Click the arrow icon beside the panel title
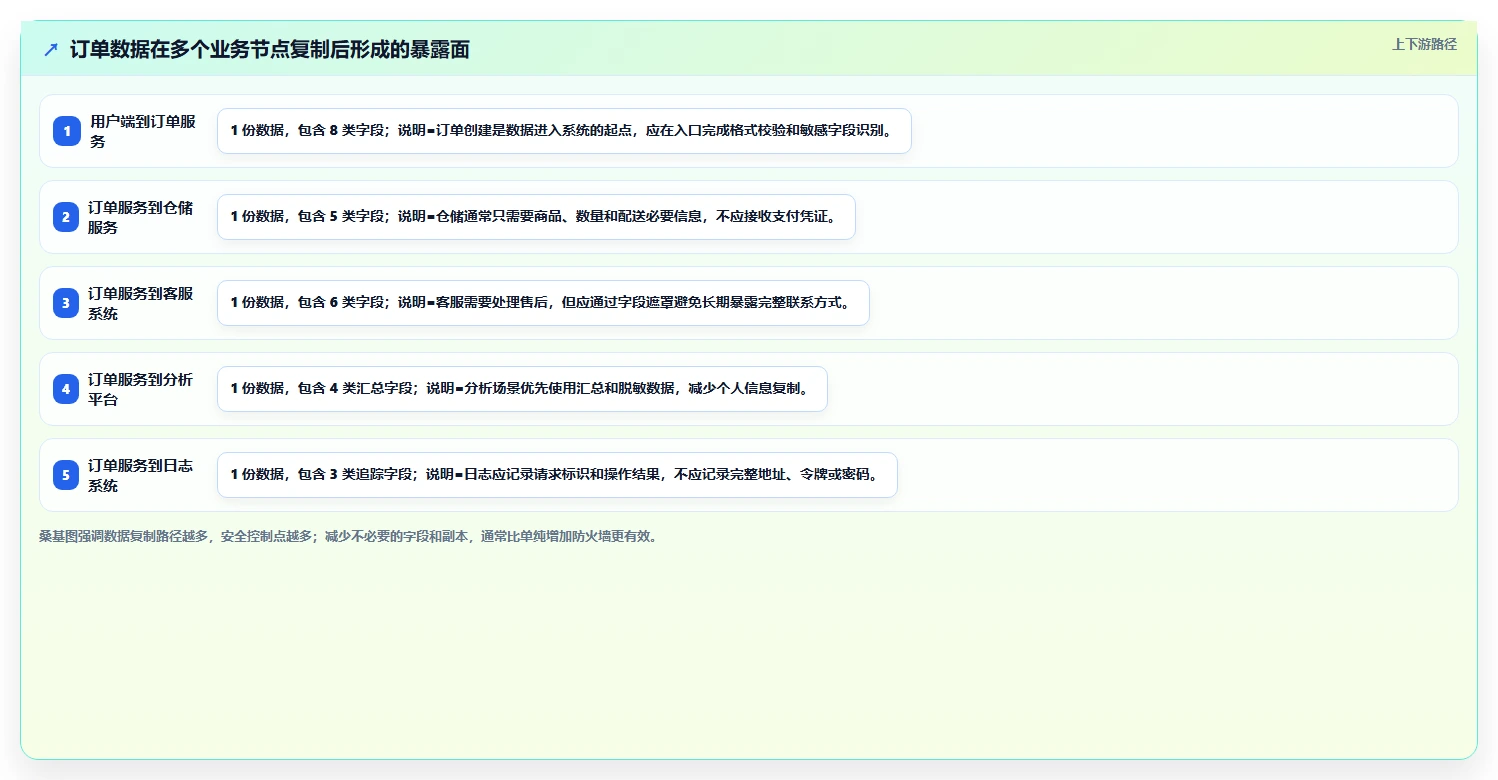This screenshot has height=780, width=1498. tap(51, 49)
